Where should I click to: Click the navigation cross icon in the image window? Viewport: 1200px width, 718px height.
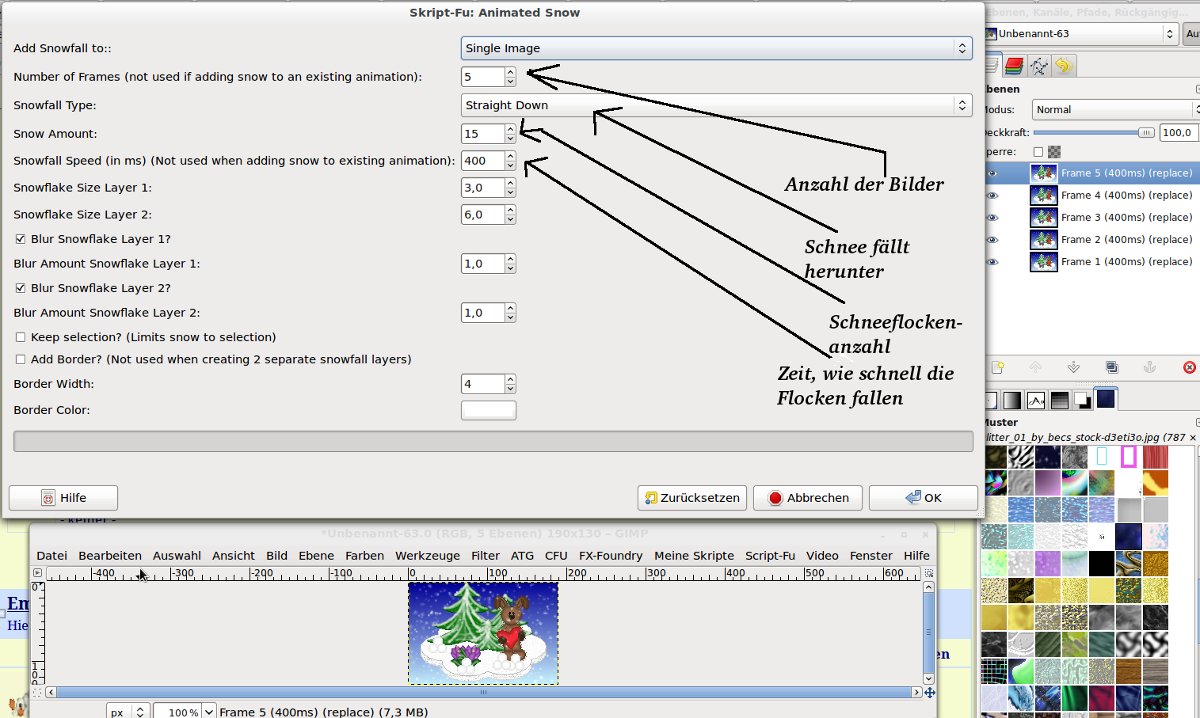pos(930,692)
